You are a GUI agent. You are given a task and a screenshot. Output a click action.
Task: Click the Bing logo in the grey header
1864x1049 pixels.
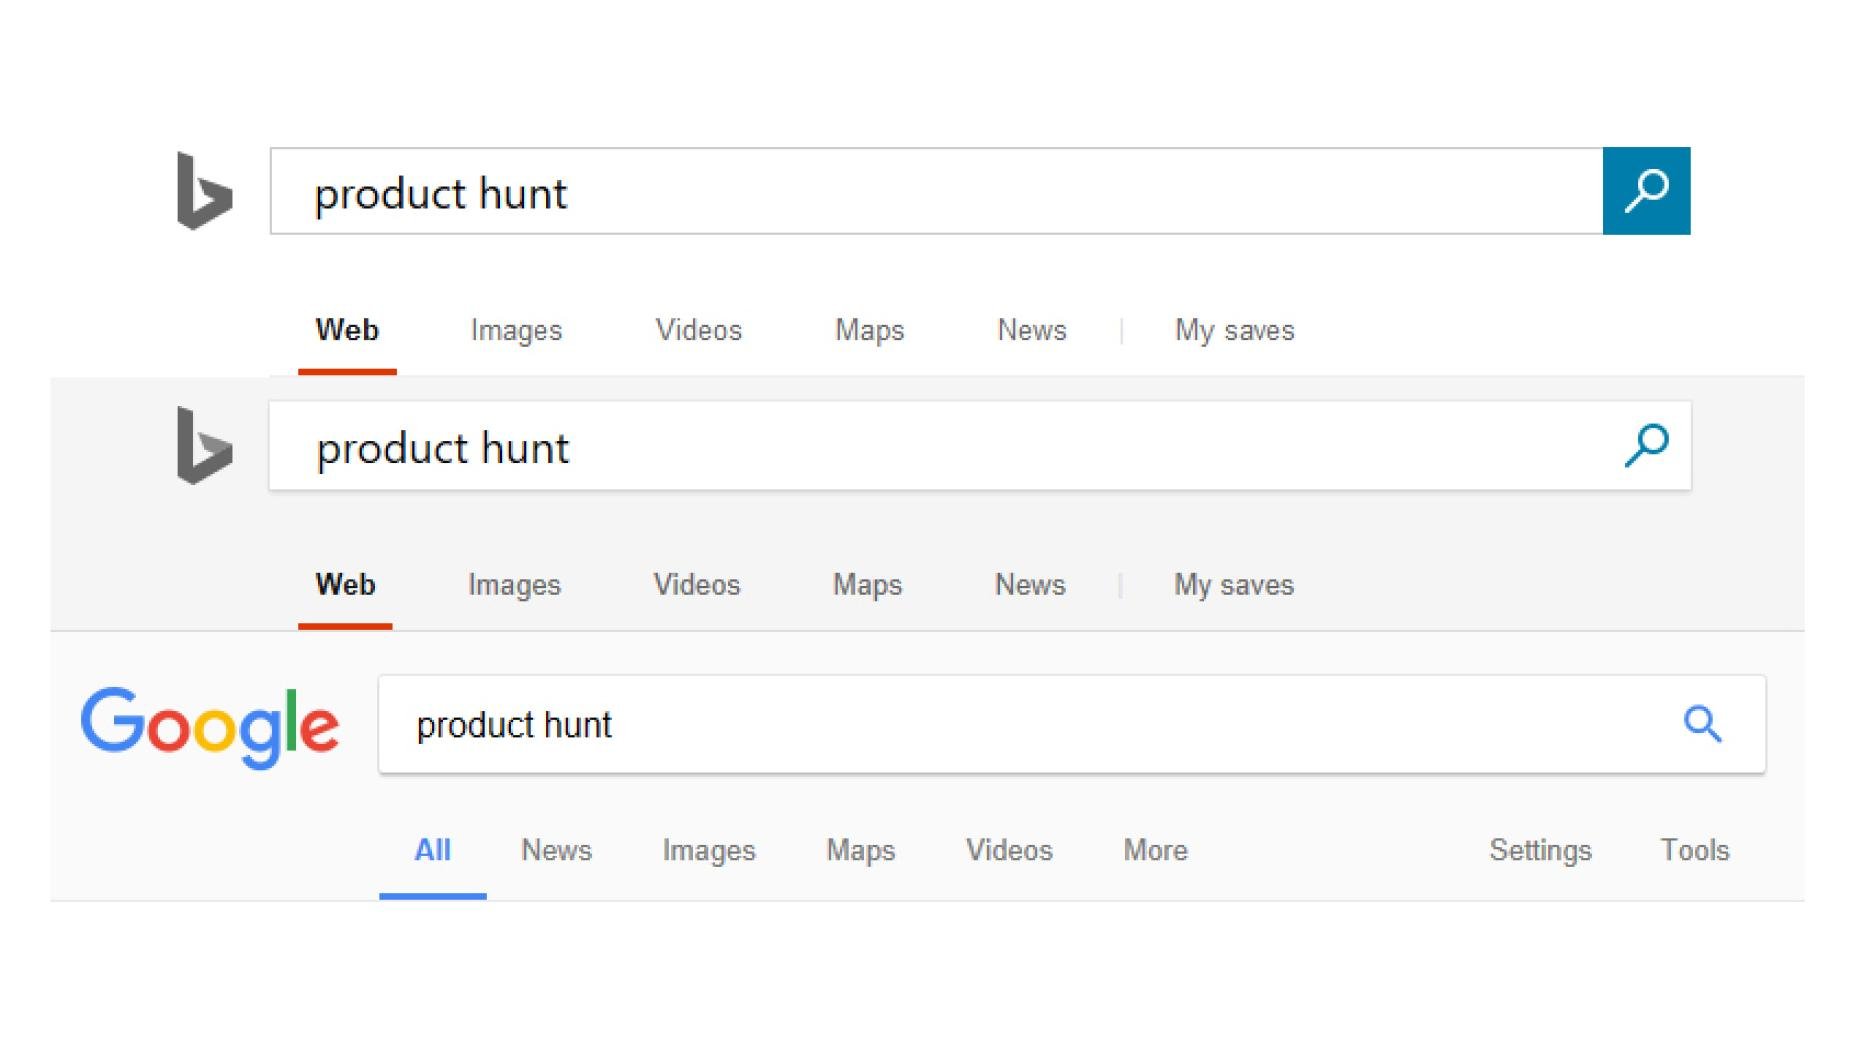tap(205, 446)
